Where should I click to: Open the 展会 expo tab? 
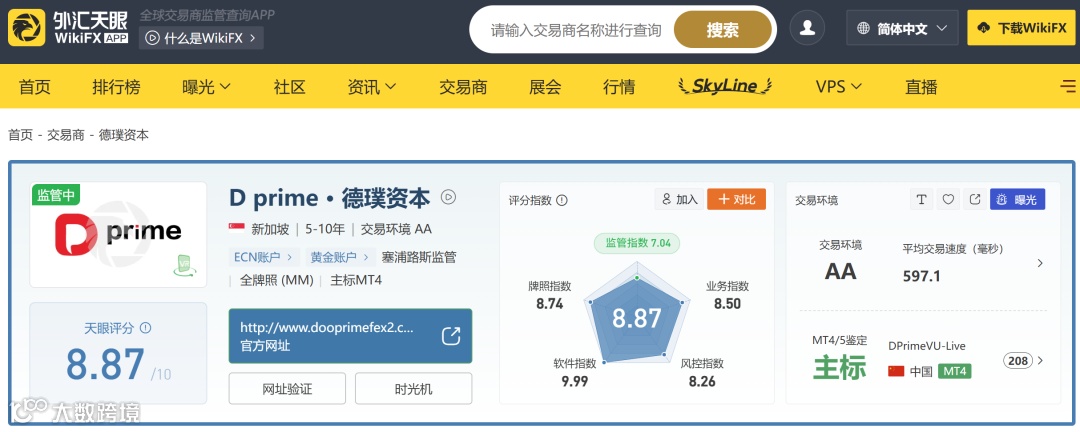pyautogui.click(x=545, y=87)
